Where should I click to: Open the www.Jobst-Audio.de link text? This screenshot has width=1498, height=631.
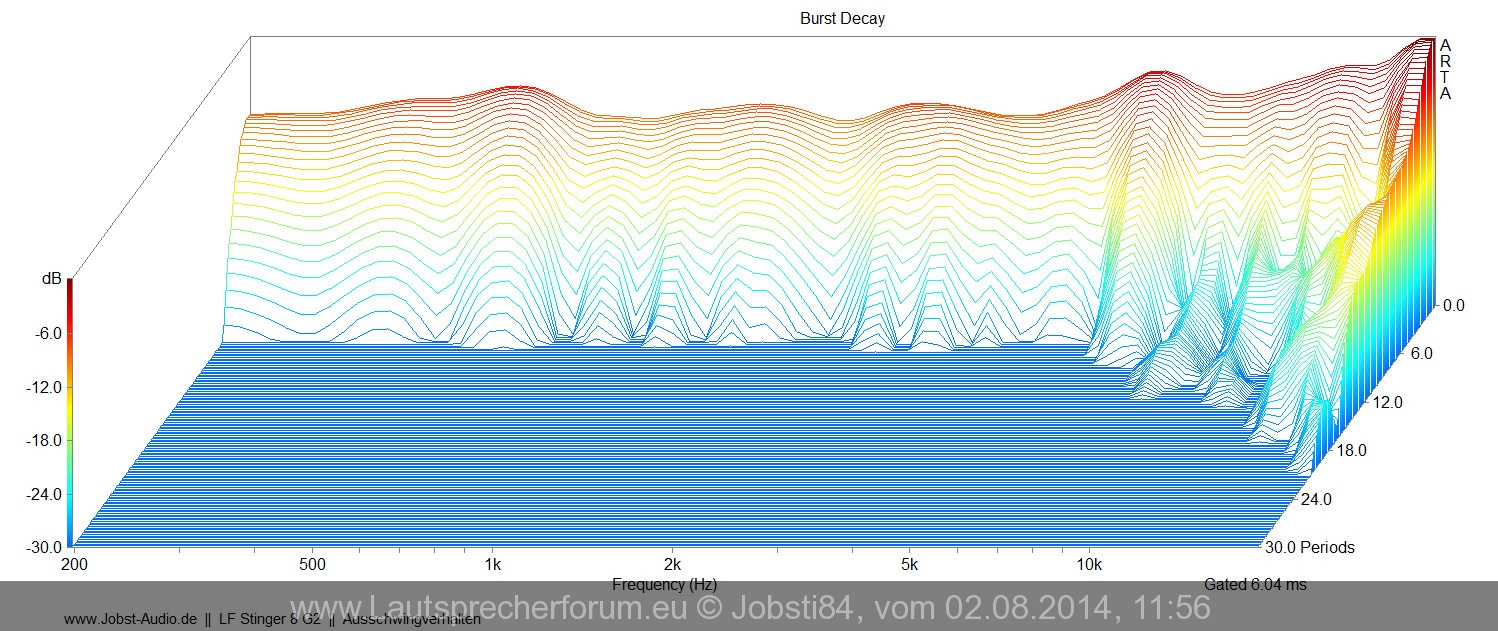click(x=130, y=619)
